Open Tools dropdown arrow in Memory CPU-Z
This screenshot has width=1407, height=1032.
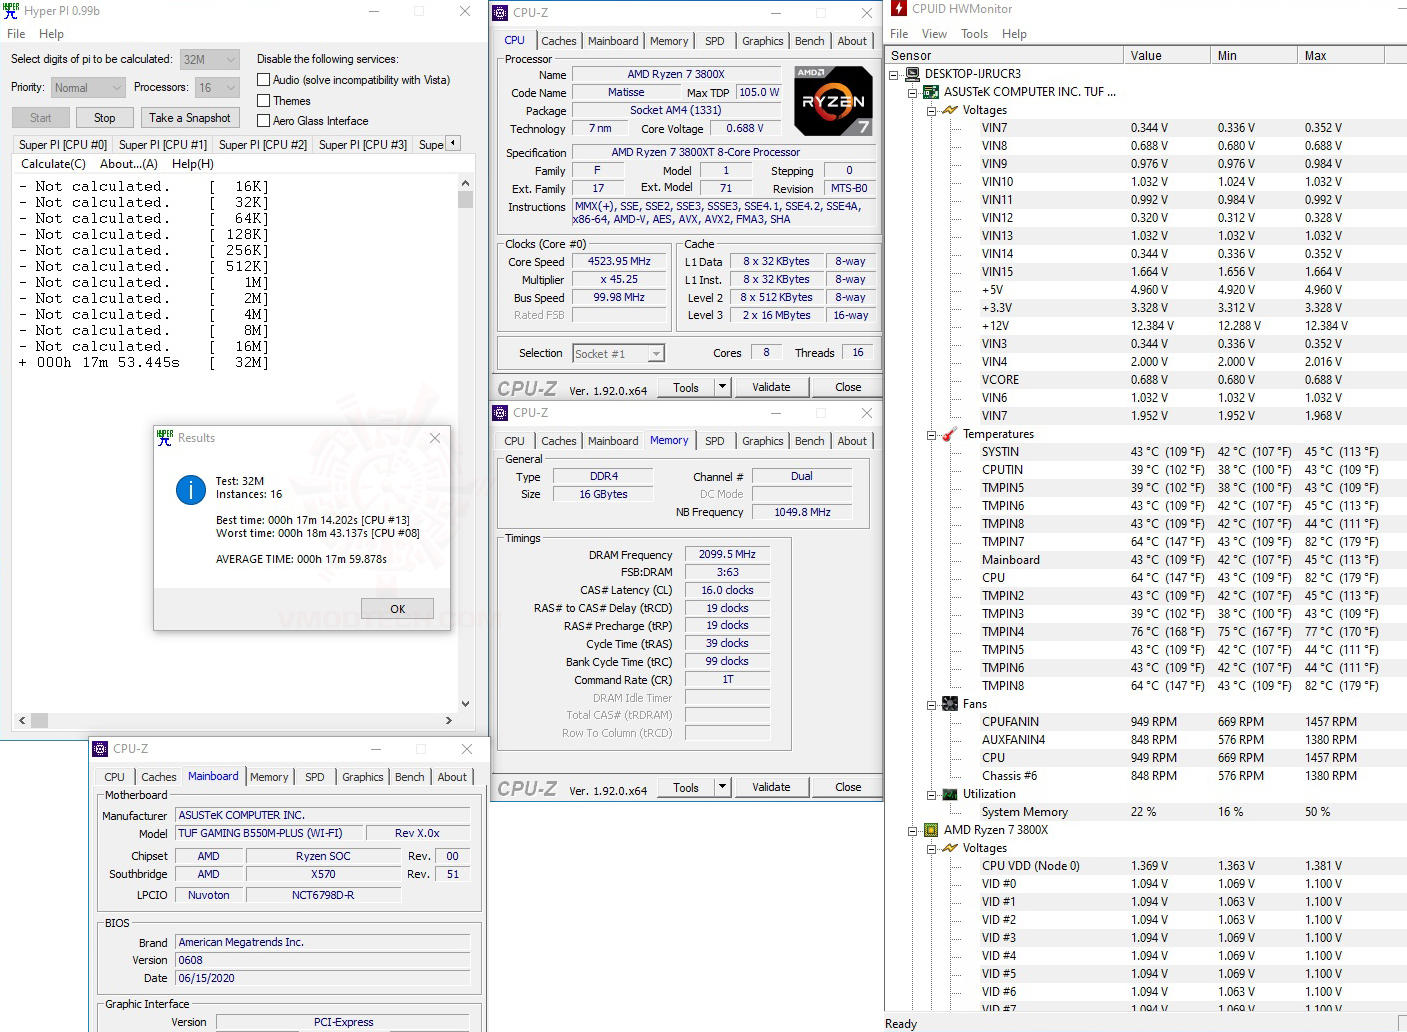click(722, 787)
